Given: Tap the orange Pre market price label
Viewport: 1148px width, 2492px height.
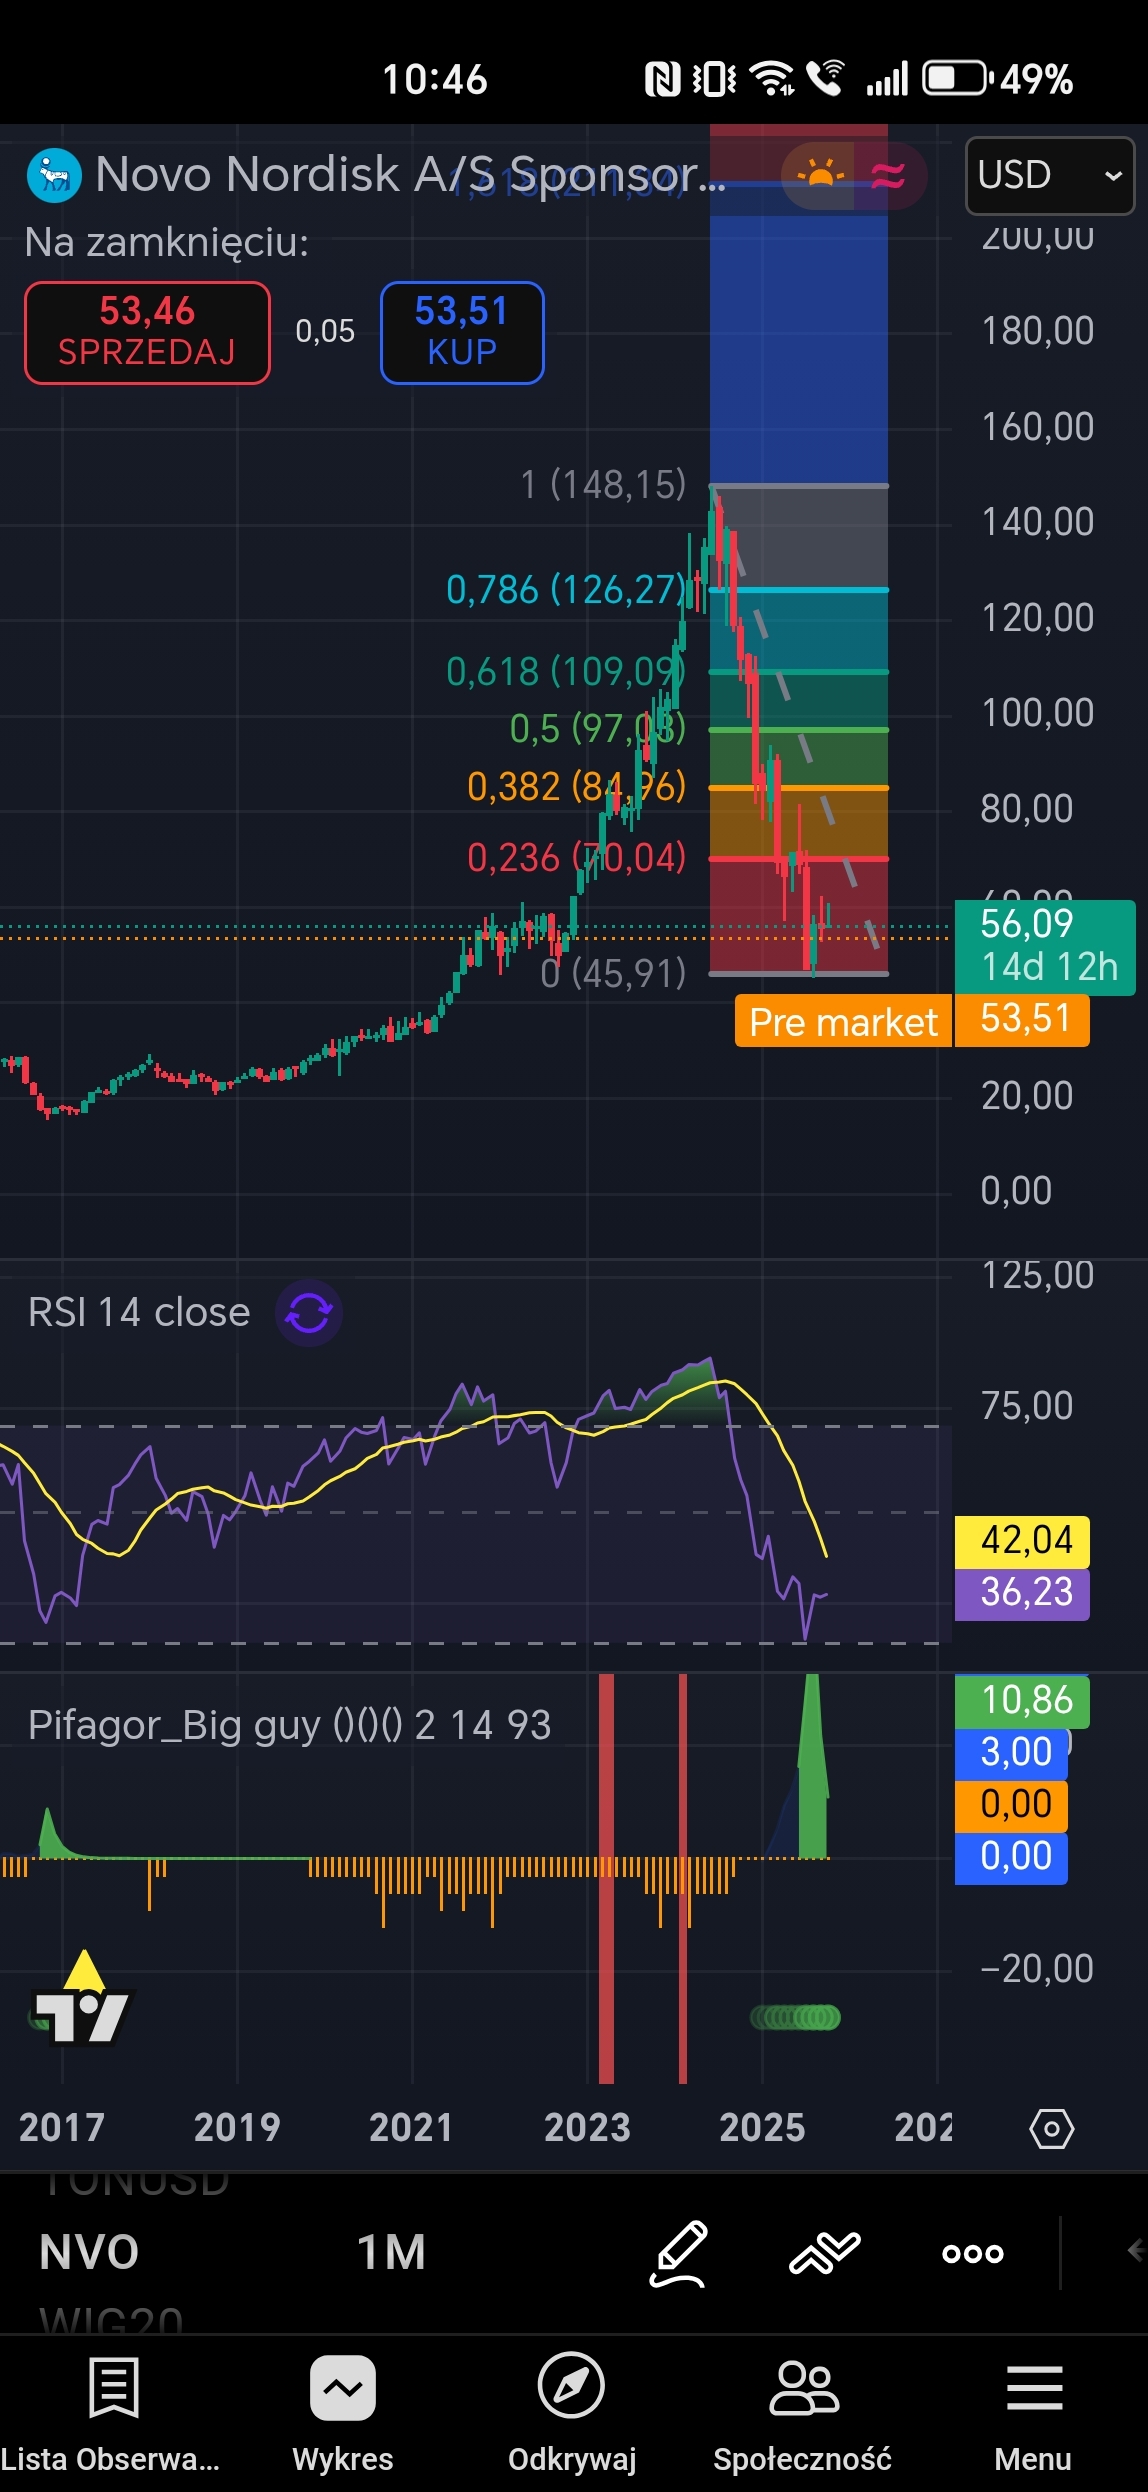Looking at the screenshot, I should click(x=843, y=1021).
